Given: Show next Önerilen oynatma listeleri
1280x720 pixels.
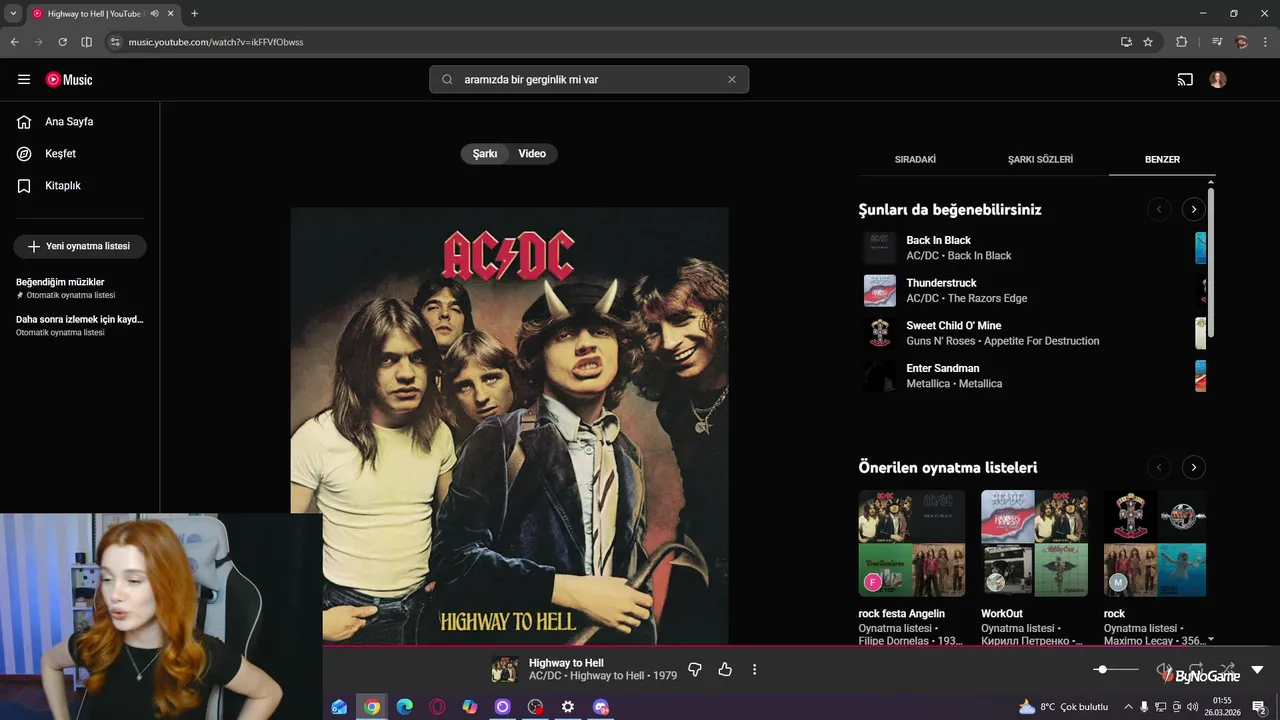Looking at the screenshot, I should (x=1193, y=467).
